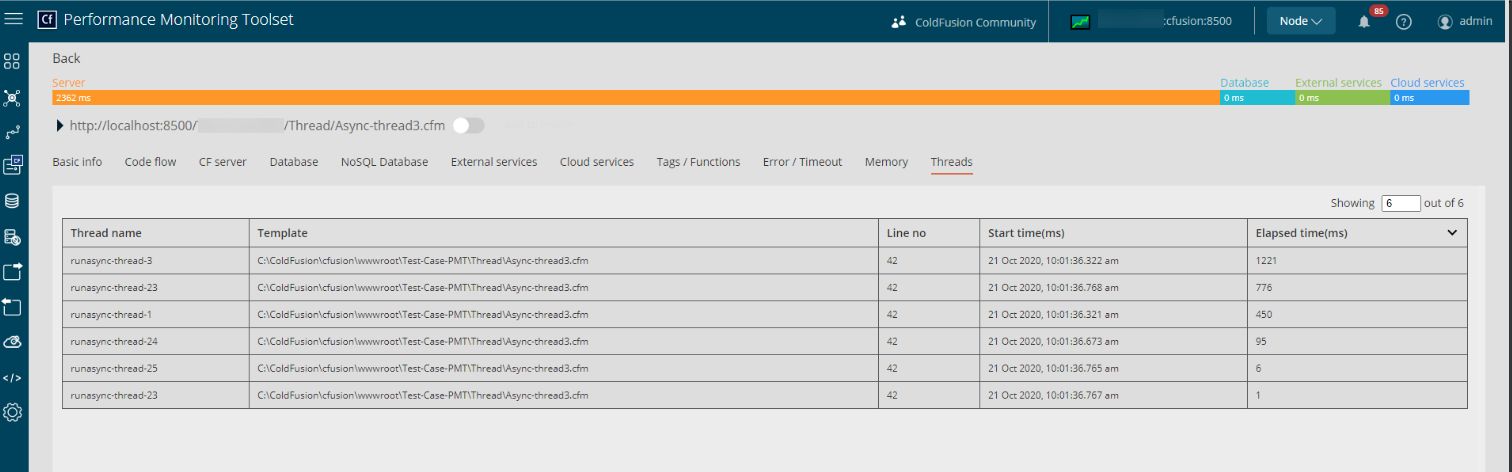Click the Showing rows count input field
The image size is (1512, 472).
[1400, 203]
